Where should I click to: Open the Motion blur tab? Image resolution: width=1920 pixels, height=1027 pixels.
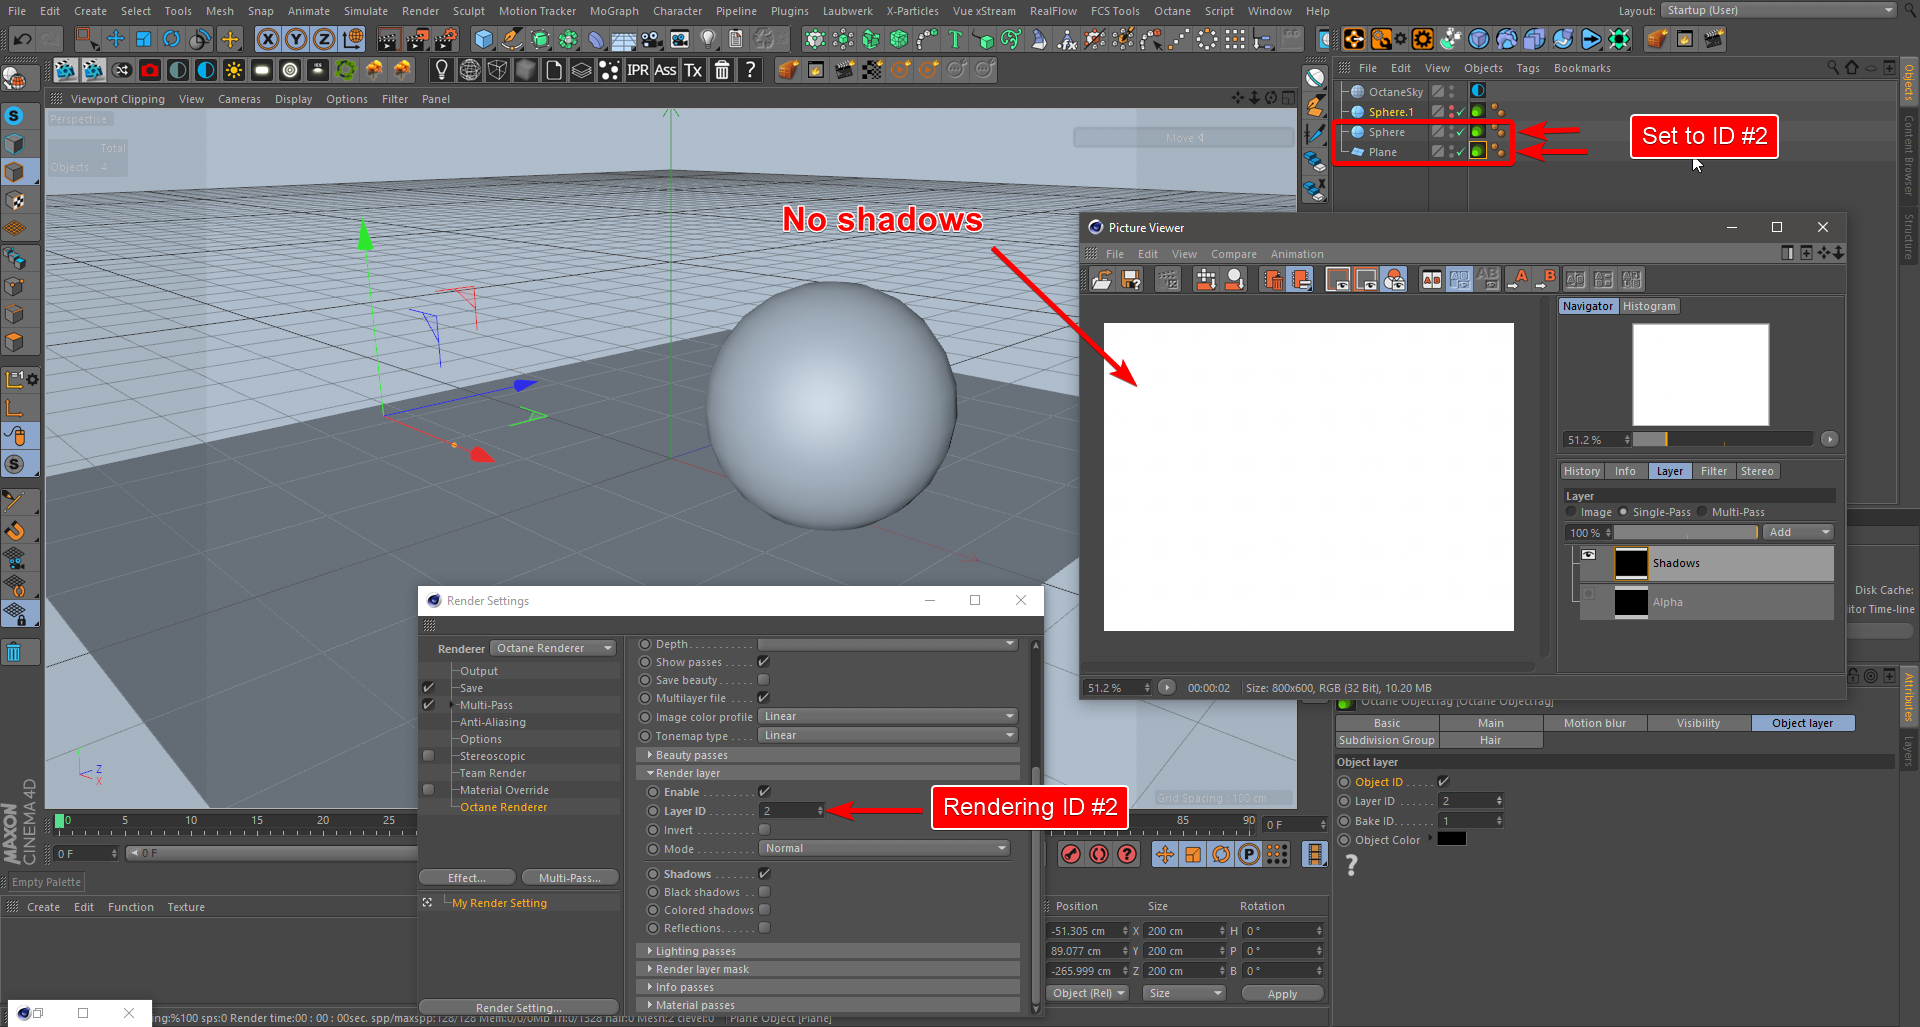(x=1595, y=723)
